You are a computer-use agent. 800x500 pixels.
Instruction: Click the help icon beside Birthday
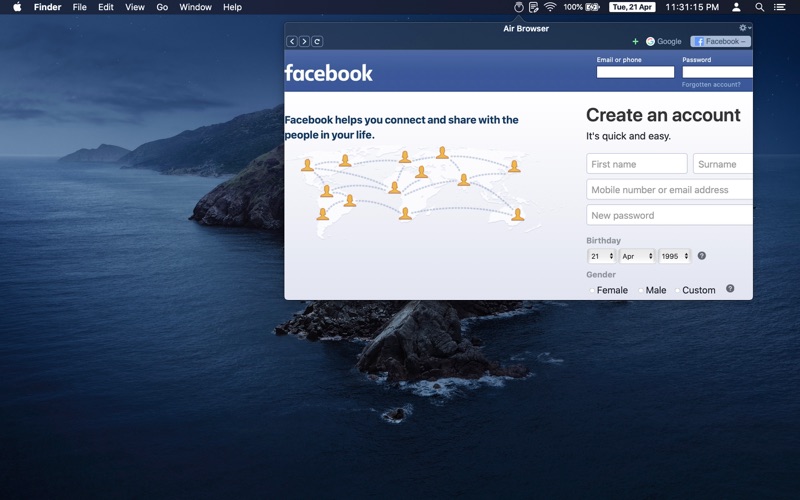pyautogui.click(x=702, y=256)
